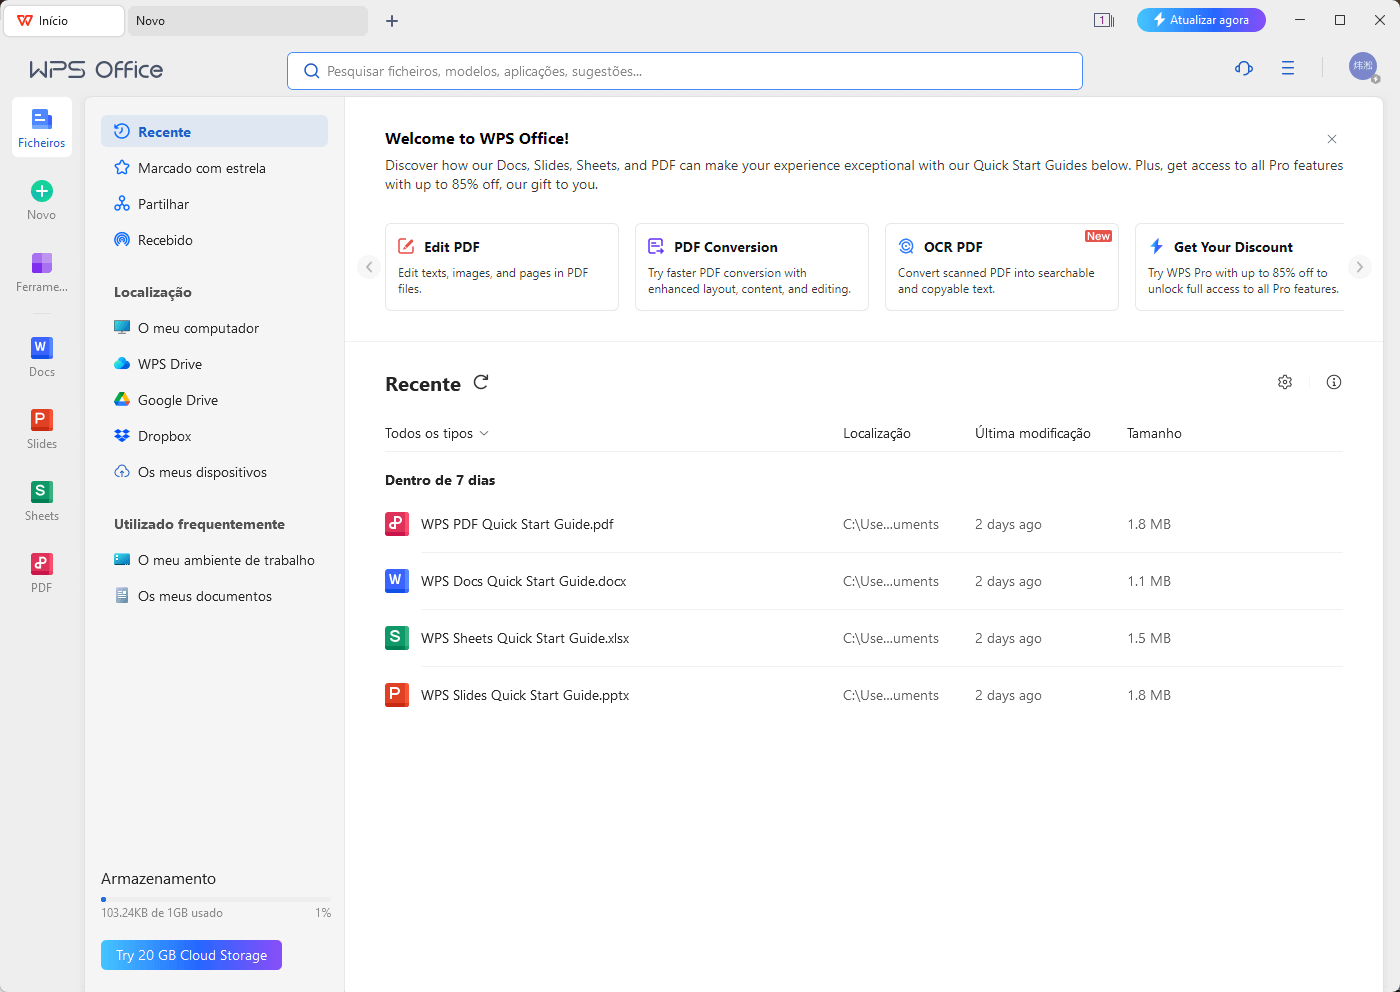Click the green Novo plus icon
Image resolution: width=1400 pixels, height=992 pixels.
click(42, 191)
